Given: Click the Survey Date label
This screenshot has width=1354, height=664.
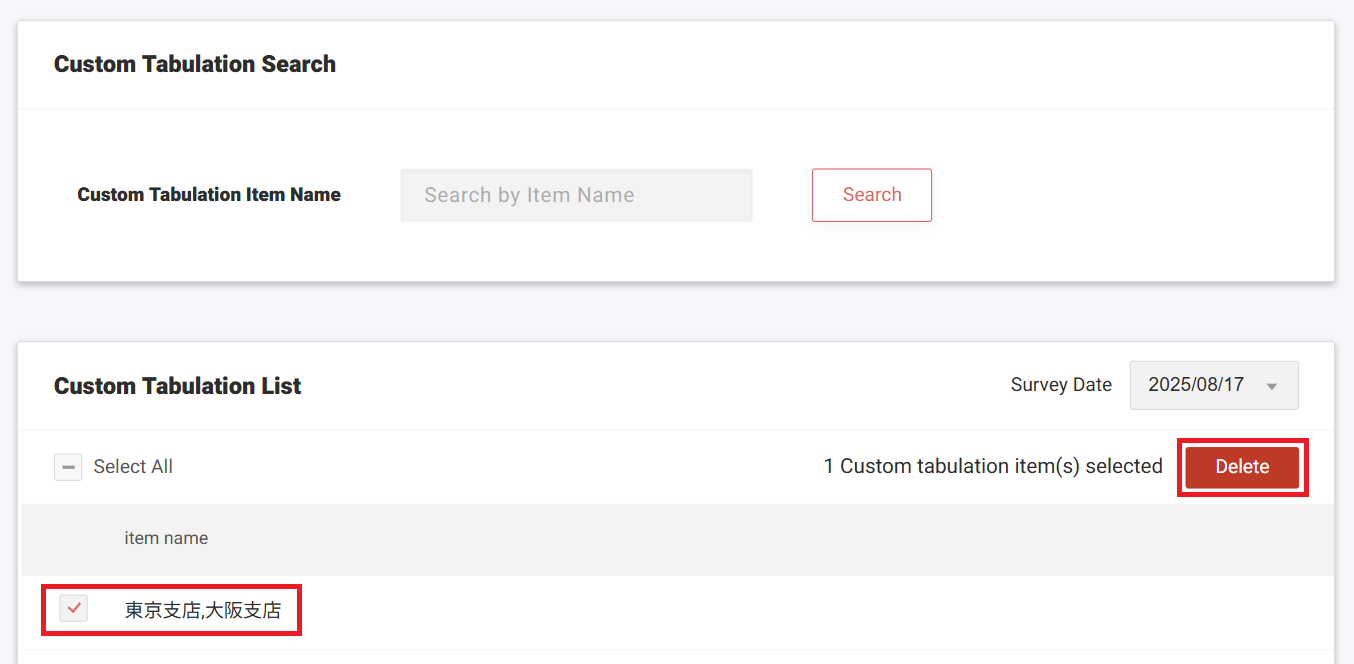Looking at the screenshot, I should point(1061,385).
